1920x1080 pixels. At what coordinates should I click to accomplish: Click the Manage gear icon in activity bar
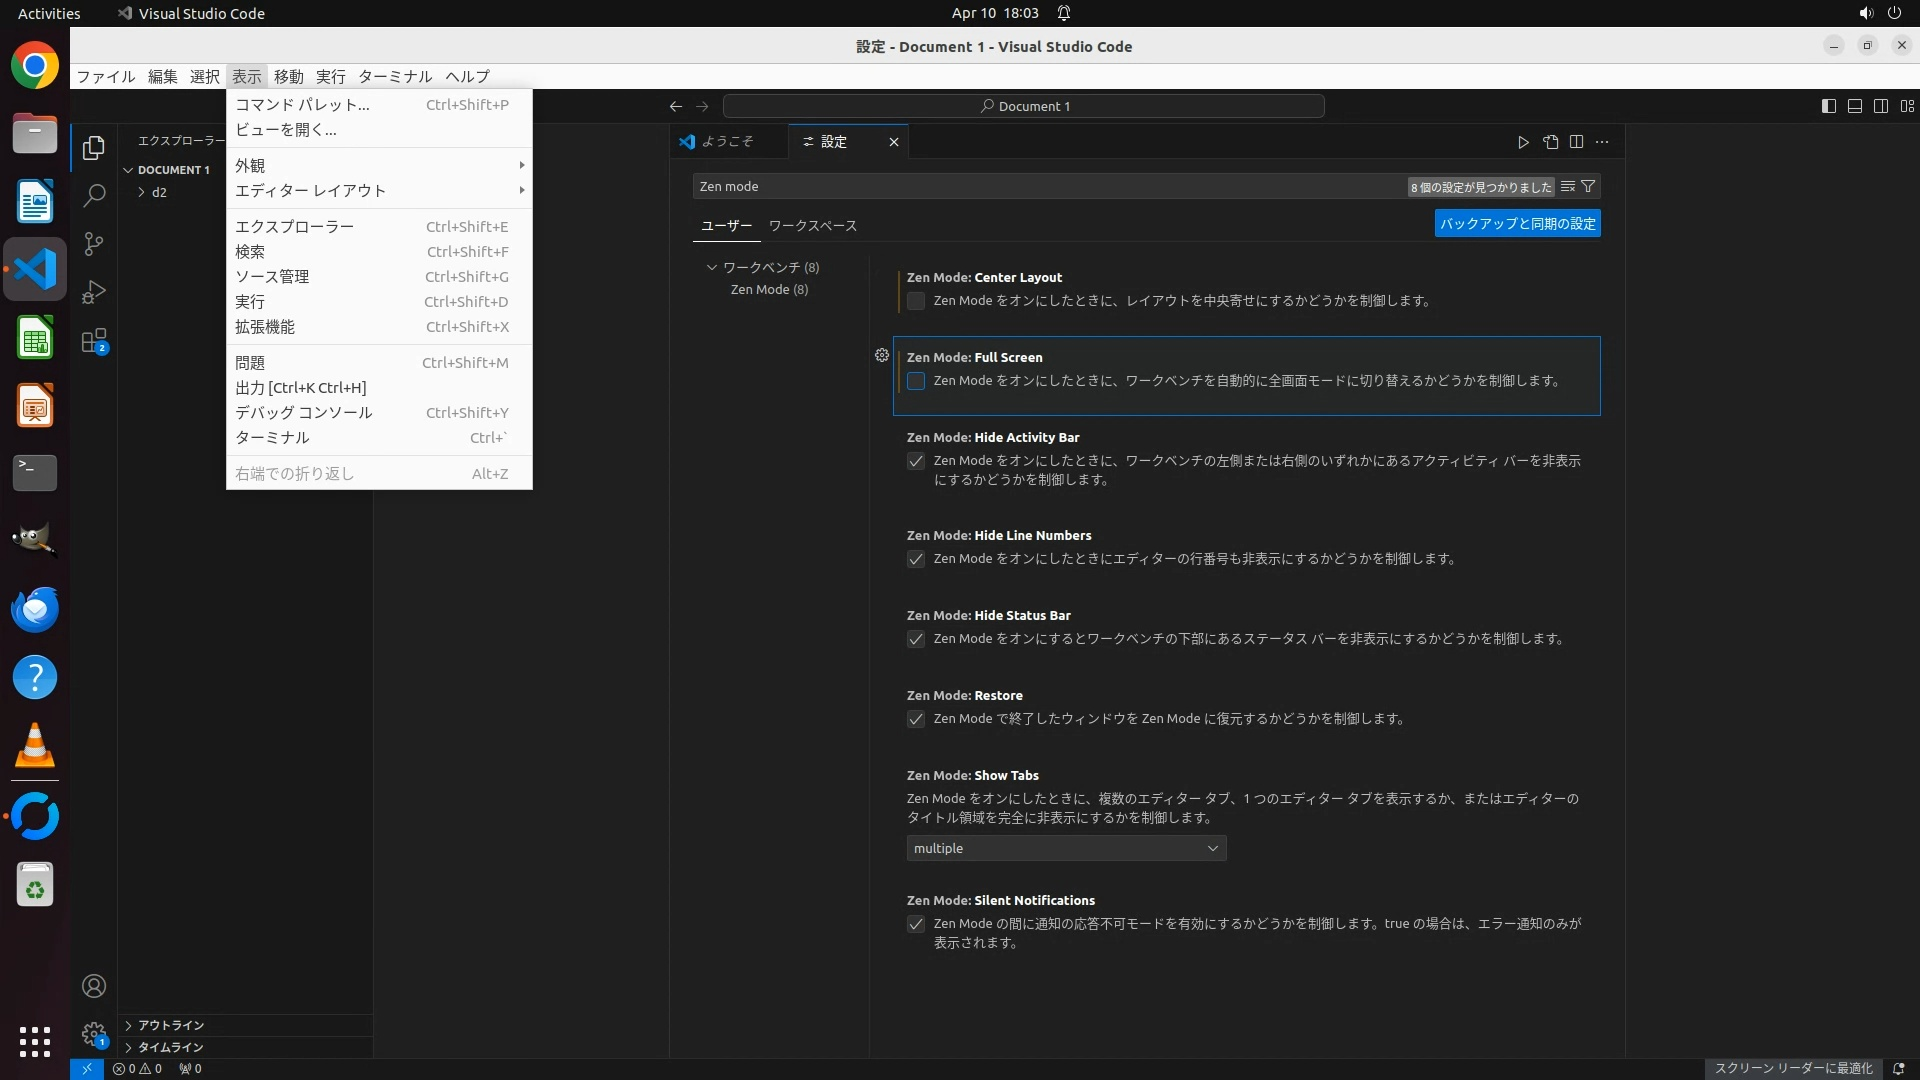coord(94,1033)
